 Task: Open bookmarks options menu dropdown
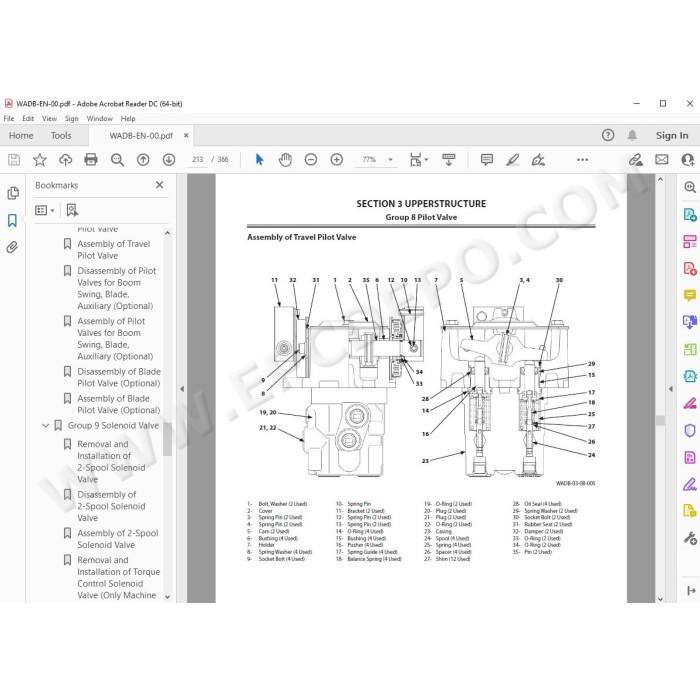(45, 210)
